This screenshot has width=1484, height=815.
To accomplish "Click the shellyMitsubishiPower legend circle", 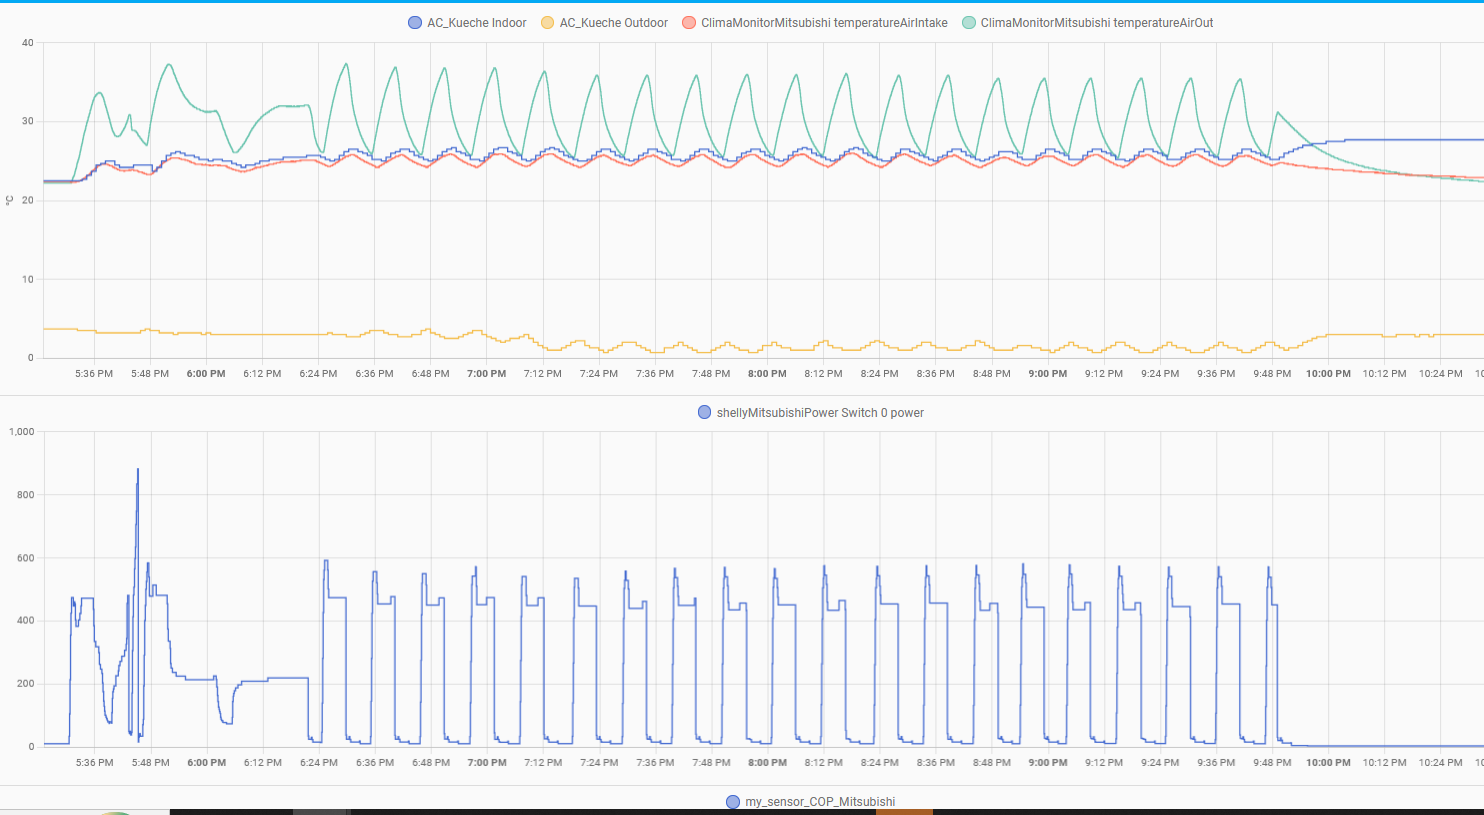I will [705, 413].
